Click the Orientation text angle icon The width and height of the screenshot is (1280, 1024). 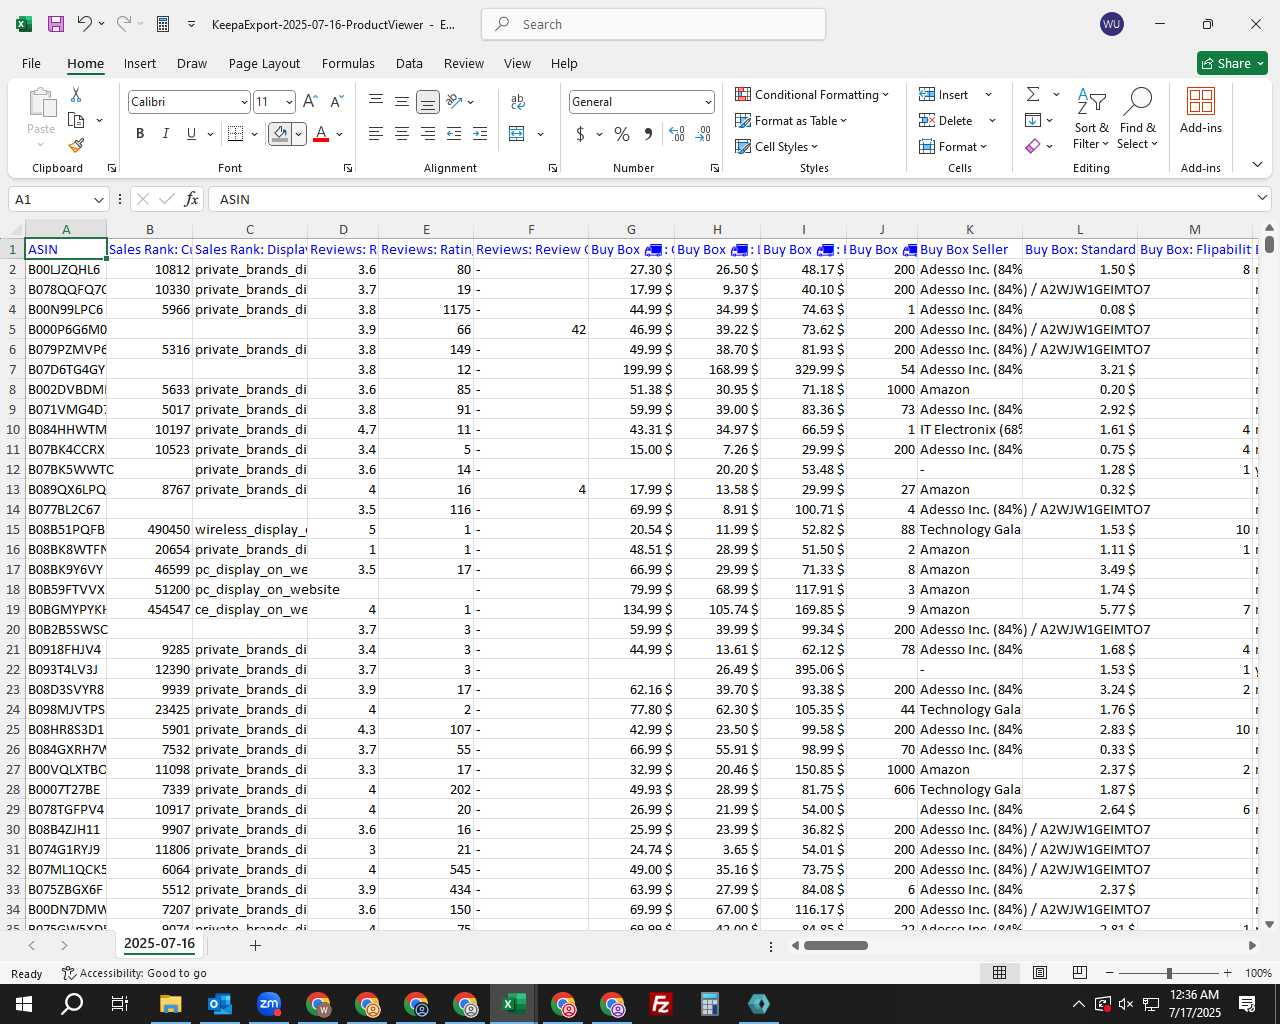pos(454,102)
